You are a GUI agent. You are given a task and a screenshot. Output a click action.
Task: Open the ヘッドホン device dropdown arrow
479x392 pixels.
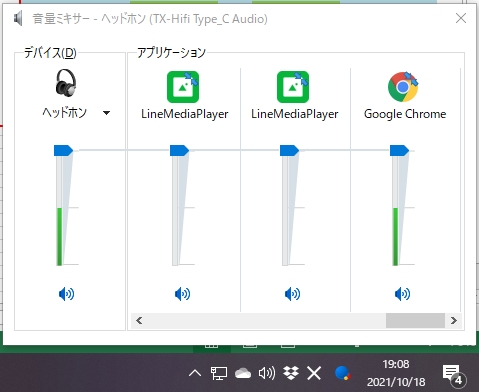coord(106,113)
